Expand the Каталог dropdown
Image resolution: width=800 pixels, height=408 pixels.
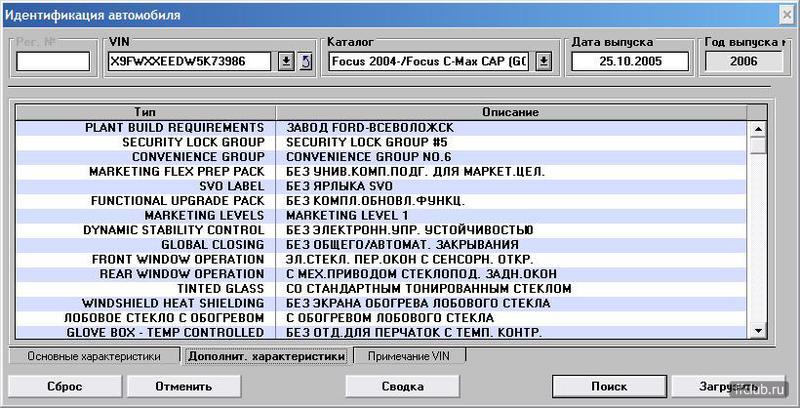click(x=544, y=62)
